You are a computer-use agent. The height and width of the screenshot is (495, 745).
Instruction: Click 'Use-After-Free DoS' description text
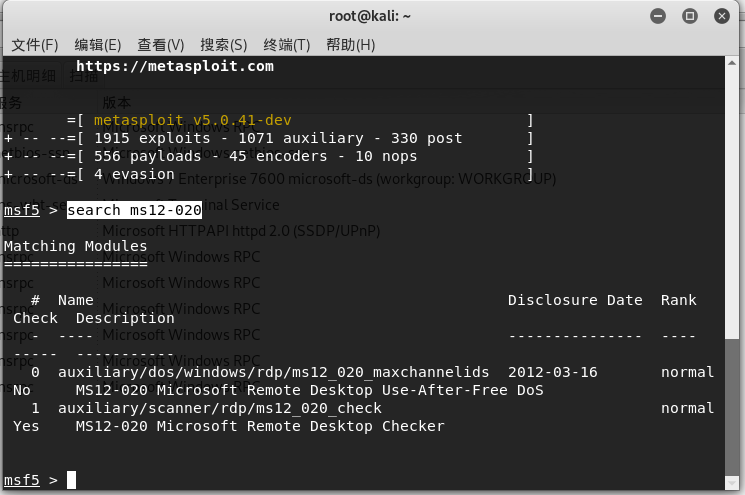(462, 390)
